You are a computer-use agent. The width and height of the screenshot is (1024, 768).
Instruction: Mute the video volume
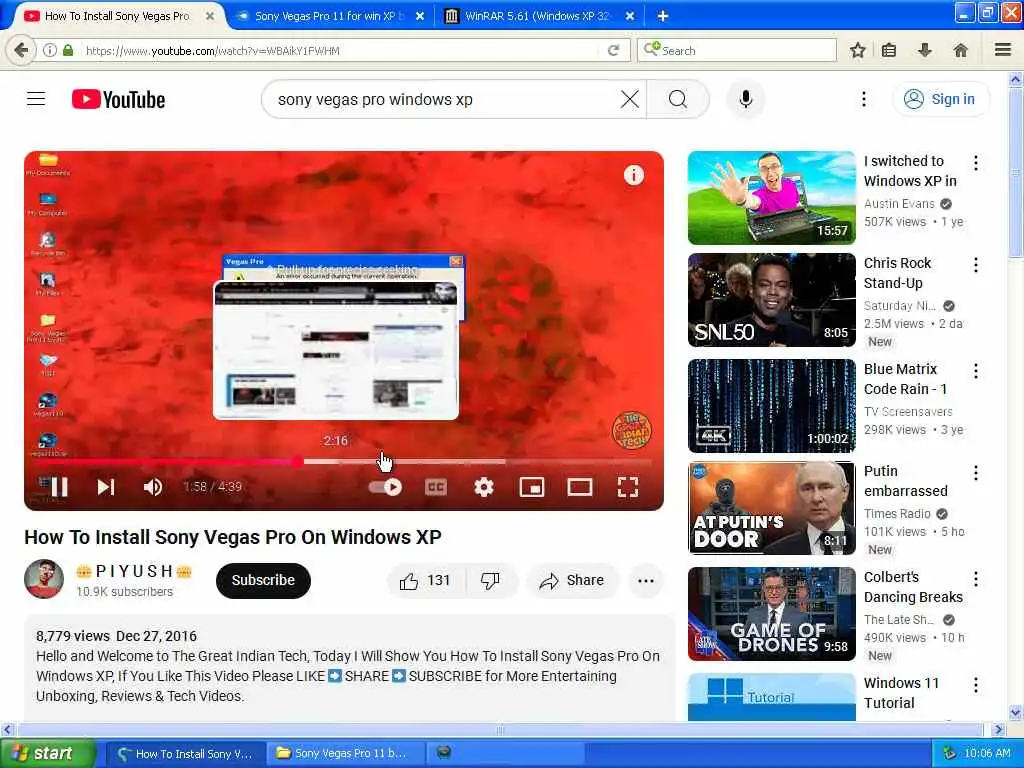click(153, 487)
